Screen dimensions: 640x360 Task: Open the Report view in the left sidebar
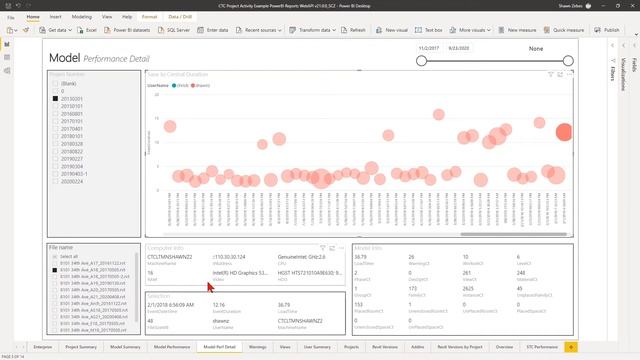pyautogui.click(x=7, y=44)
